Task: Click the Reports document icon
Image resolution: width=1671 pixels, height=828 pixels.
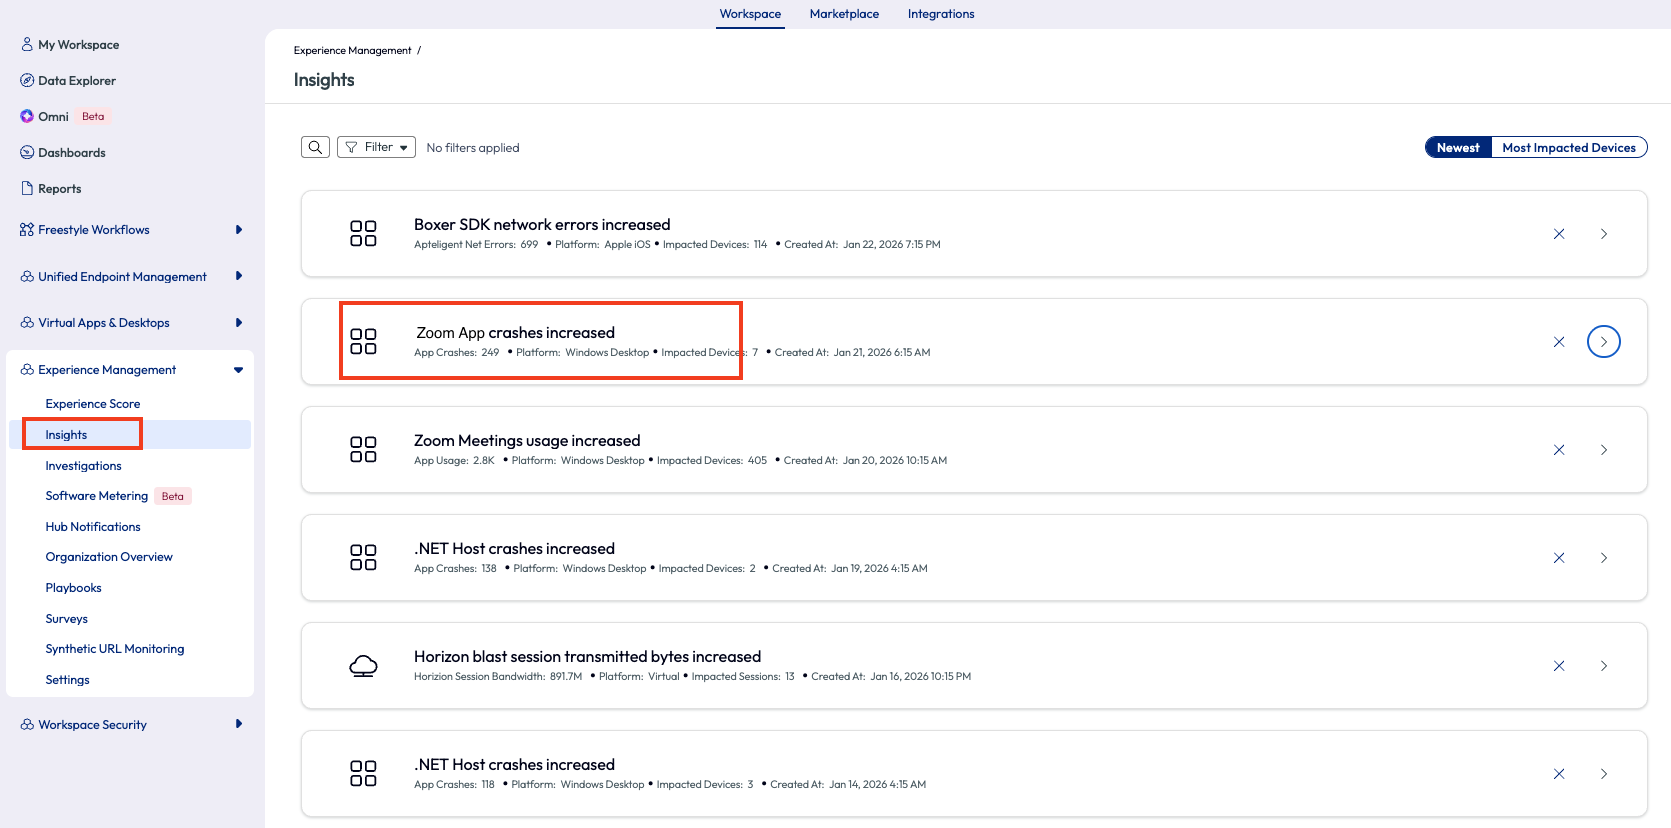Action: [x=27, y=188]
